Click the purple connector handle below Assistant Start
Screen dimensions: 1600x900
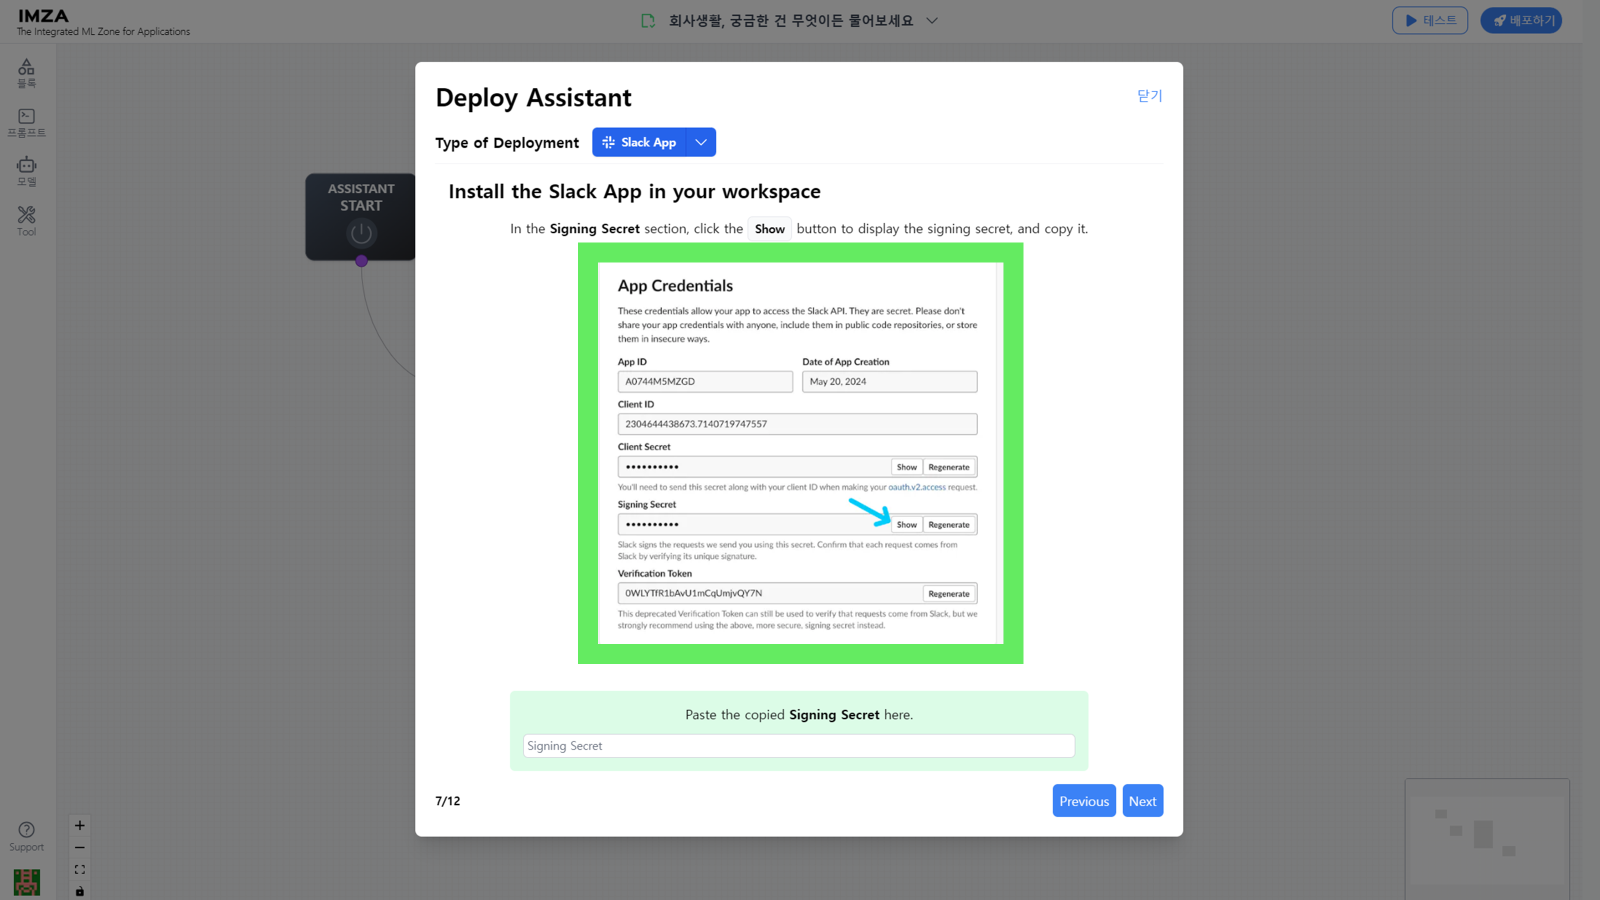361,261
